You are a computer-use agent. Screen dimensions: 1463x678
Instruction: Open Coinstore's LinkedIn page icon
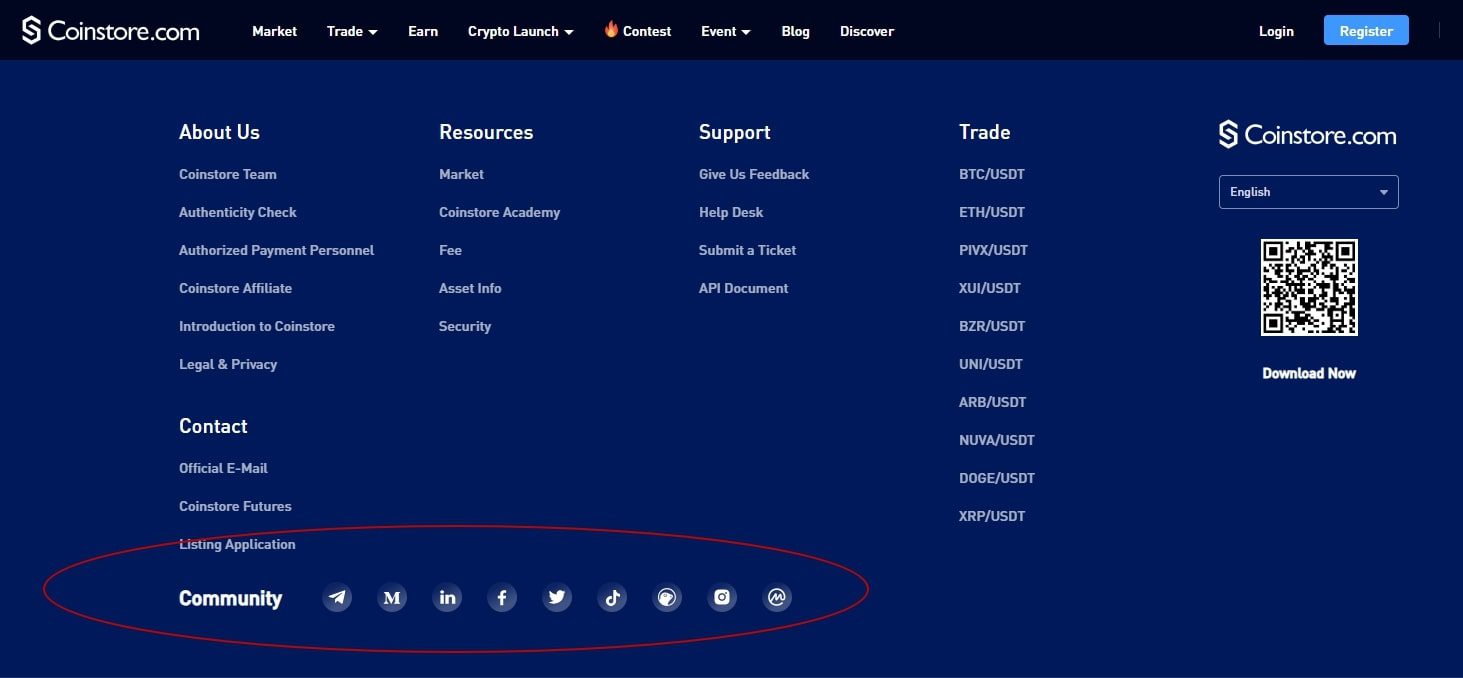(x=447, y=598)
